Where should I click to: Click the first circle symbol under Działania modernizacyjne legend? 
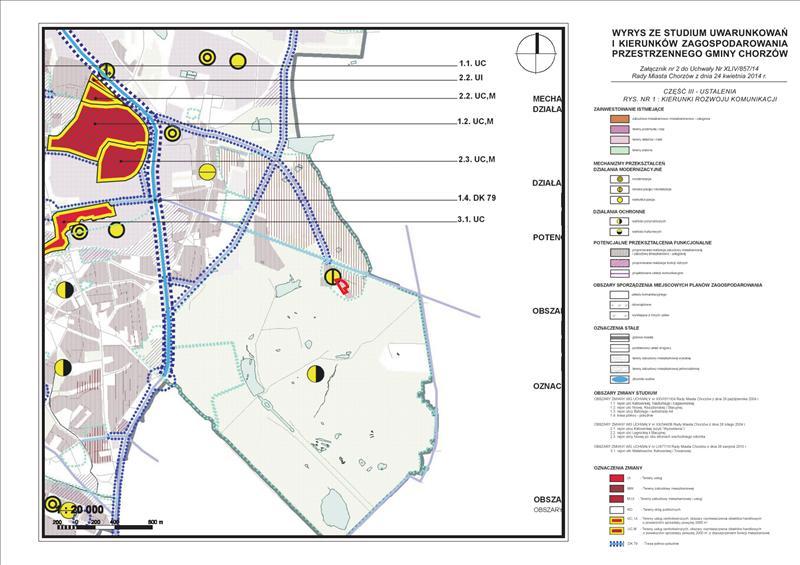620,179
